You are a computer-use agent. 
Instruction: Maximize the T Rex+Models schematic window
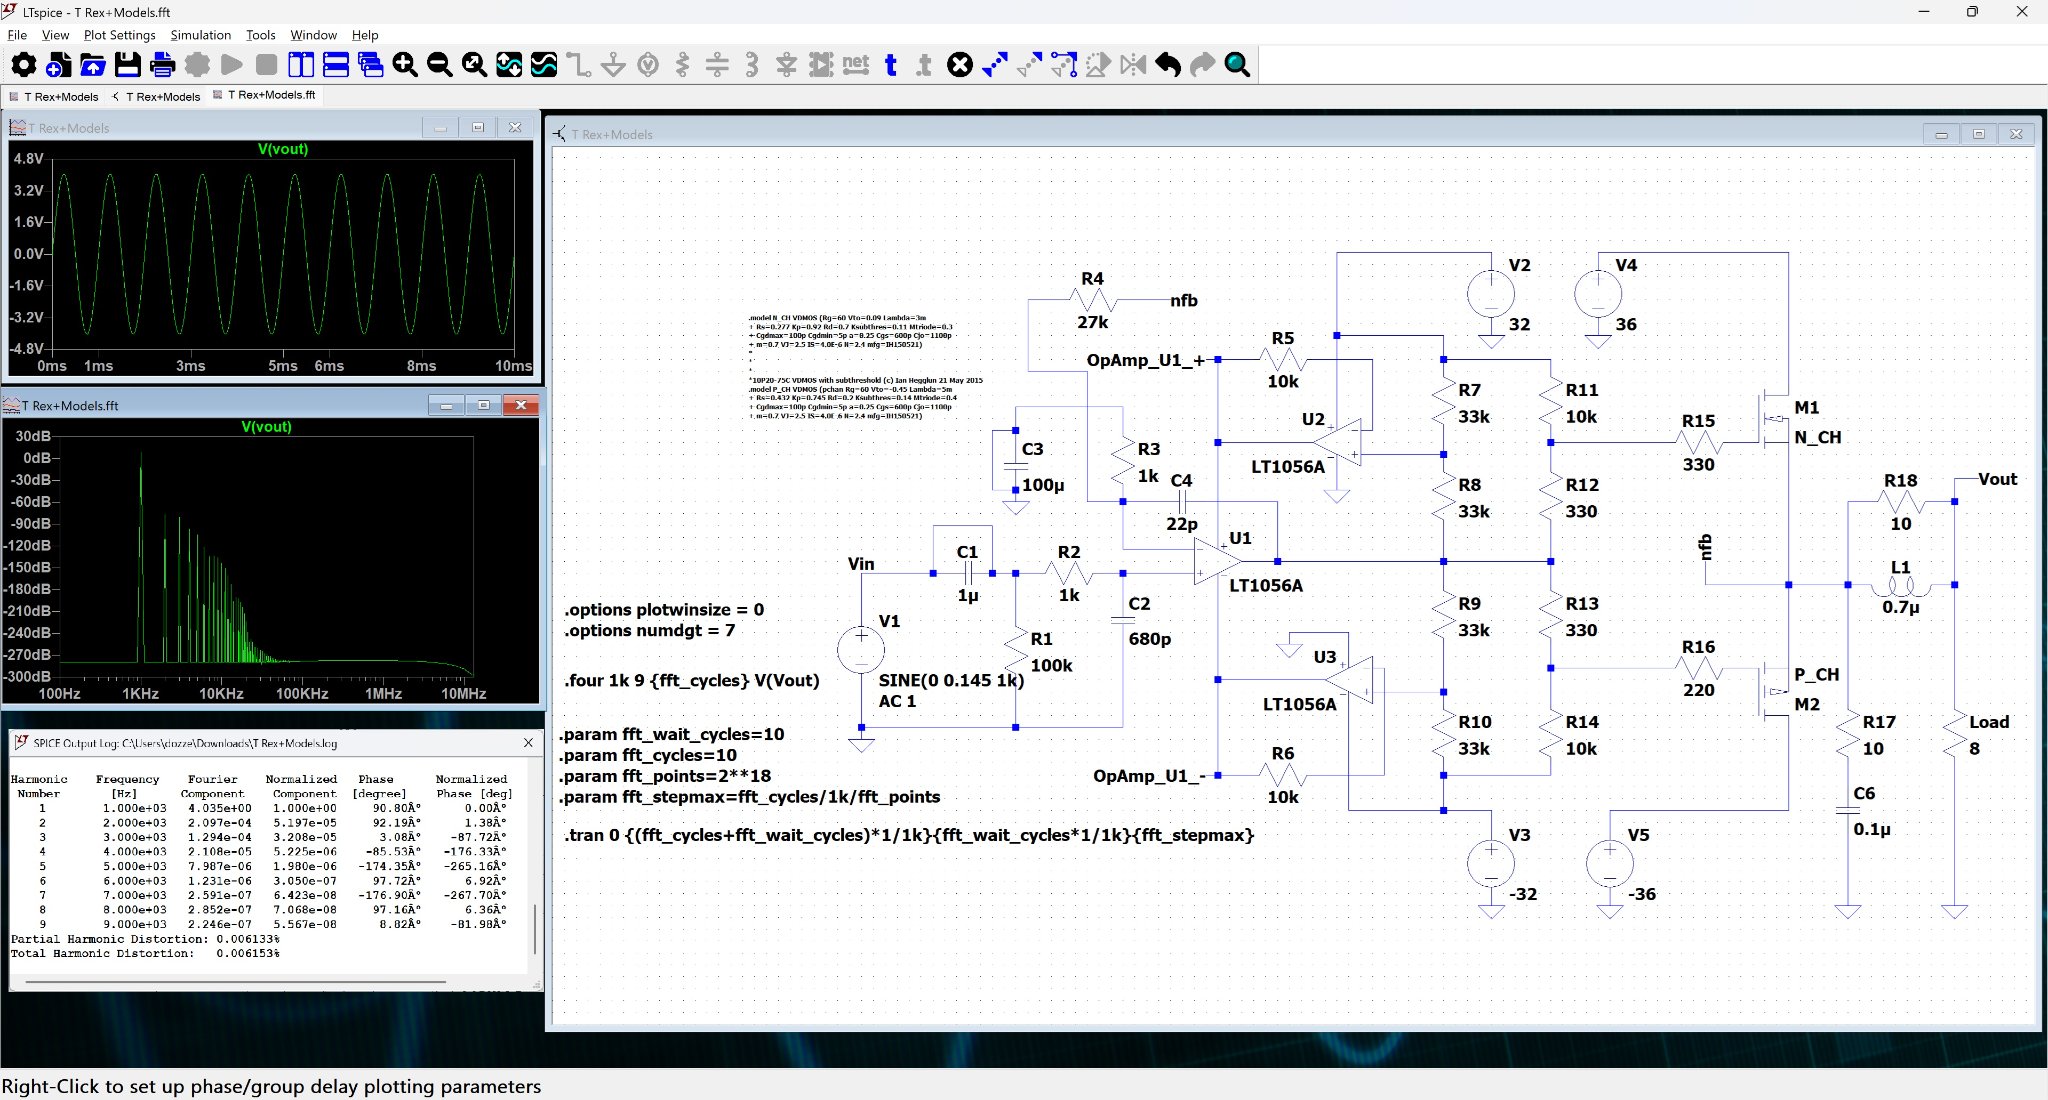[x=1978, y=134]
